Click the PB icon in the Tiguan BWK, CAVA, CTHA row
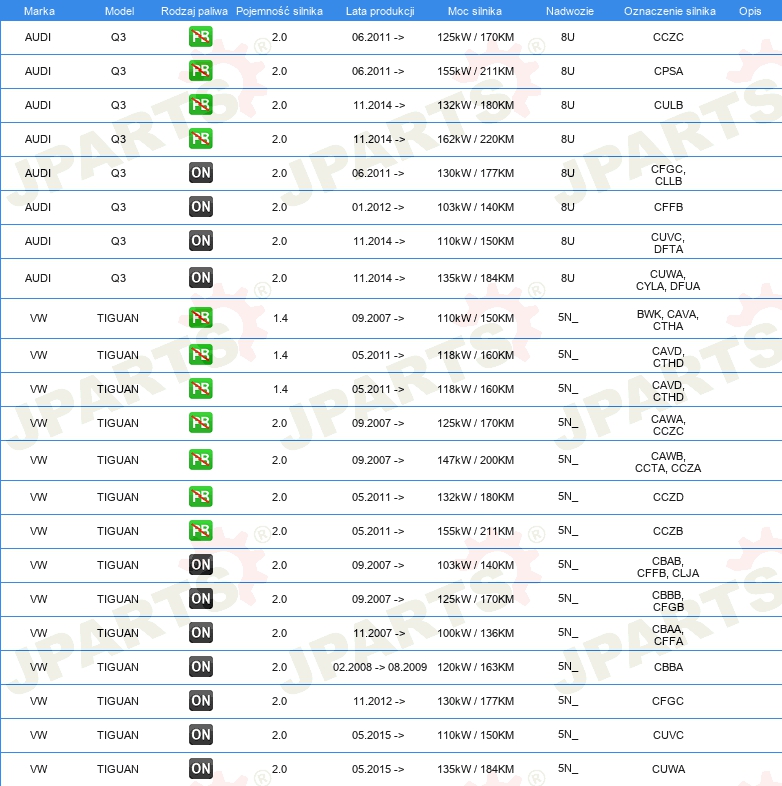The width and height of the screenshot is (782, 786). [x=201, y=318]
